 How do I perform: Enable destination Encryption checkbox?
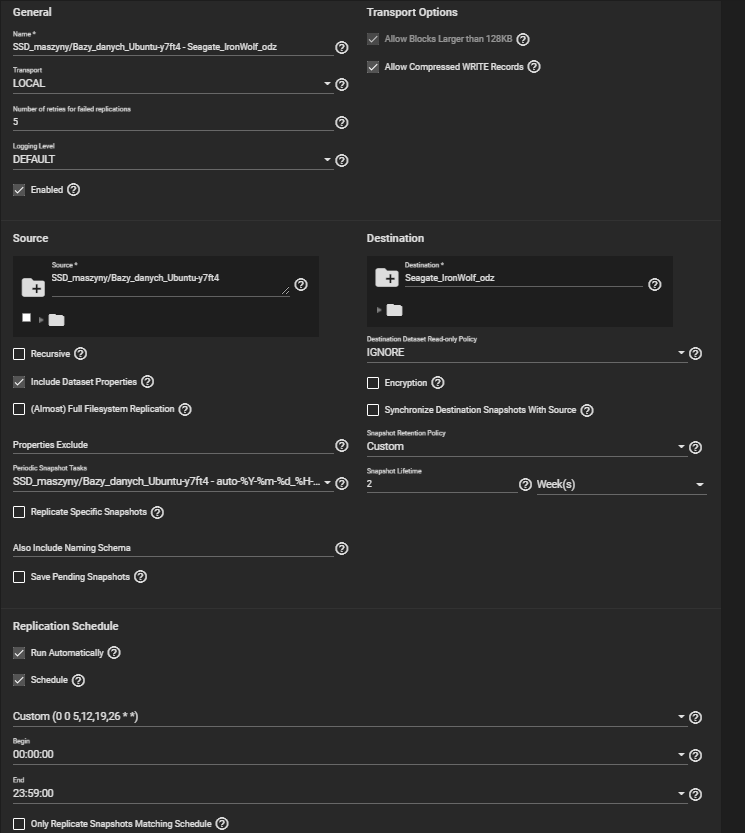[373, 383]
